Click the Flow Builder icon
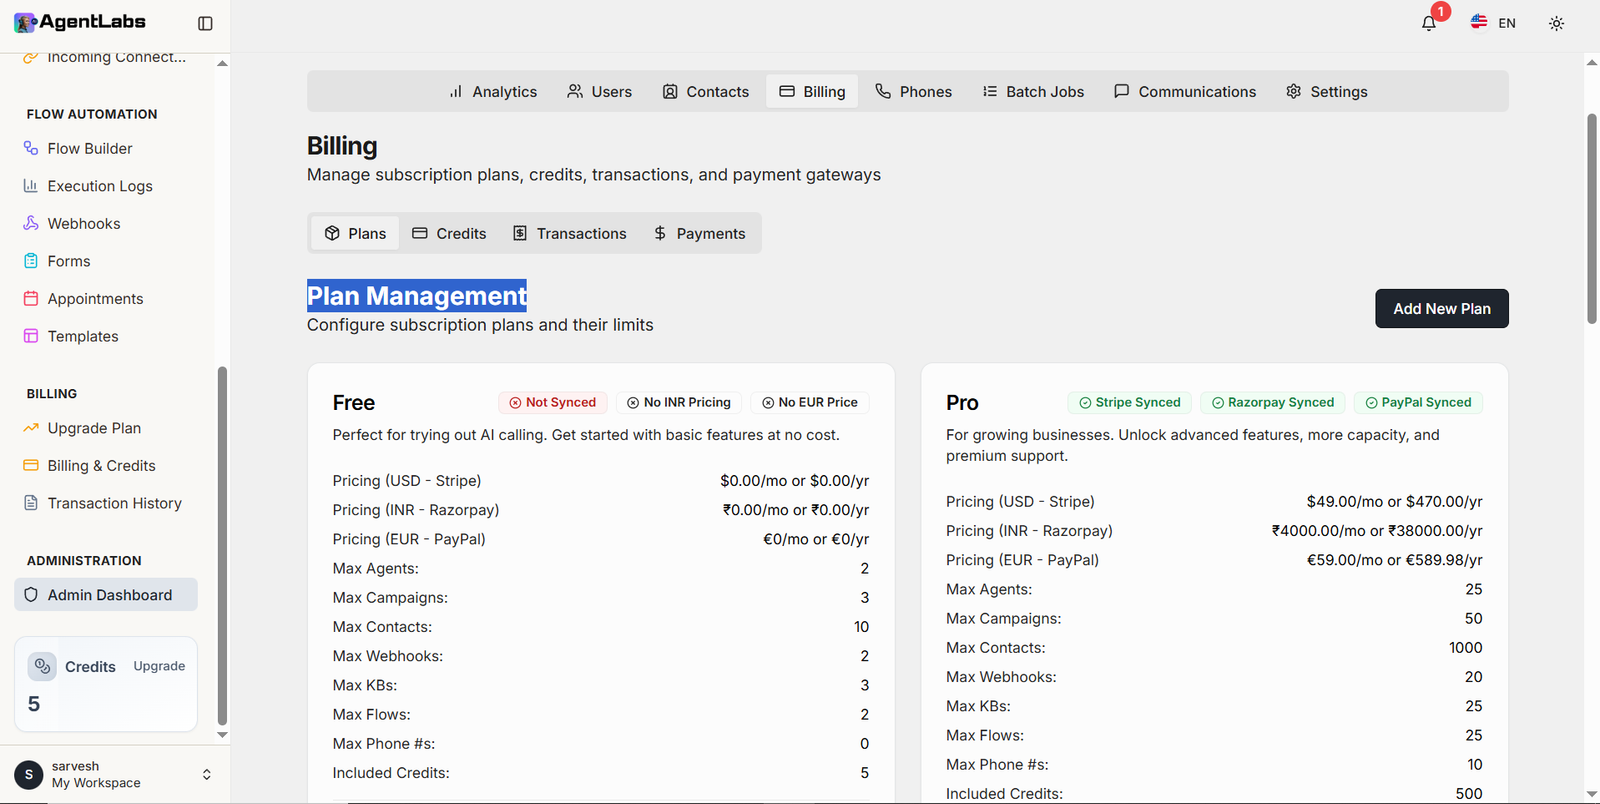1600x804 pixels. click(x=31, y=148)
